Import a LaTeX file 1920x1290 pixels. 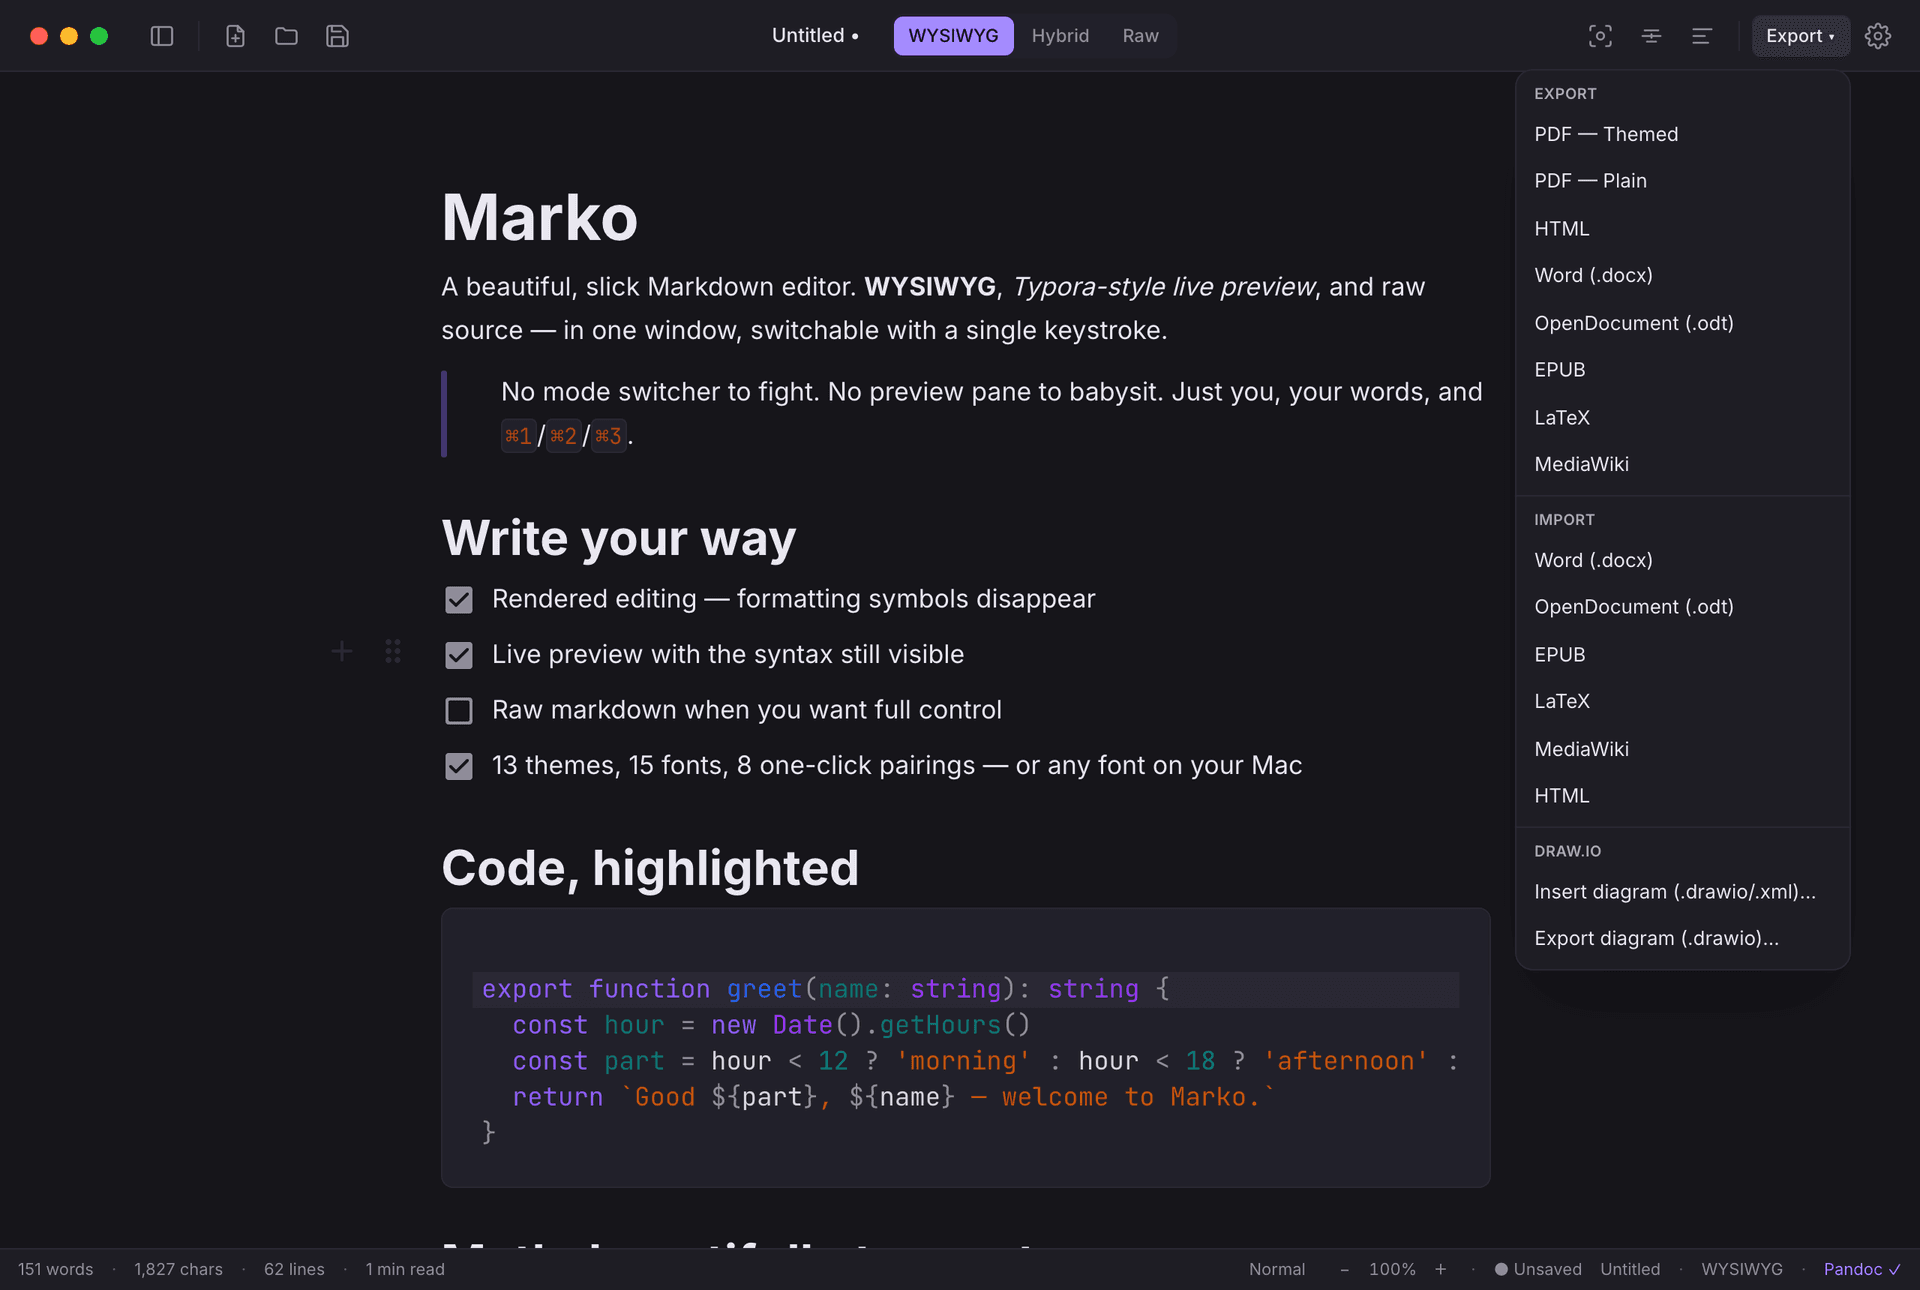click(x=1683, y=701)
